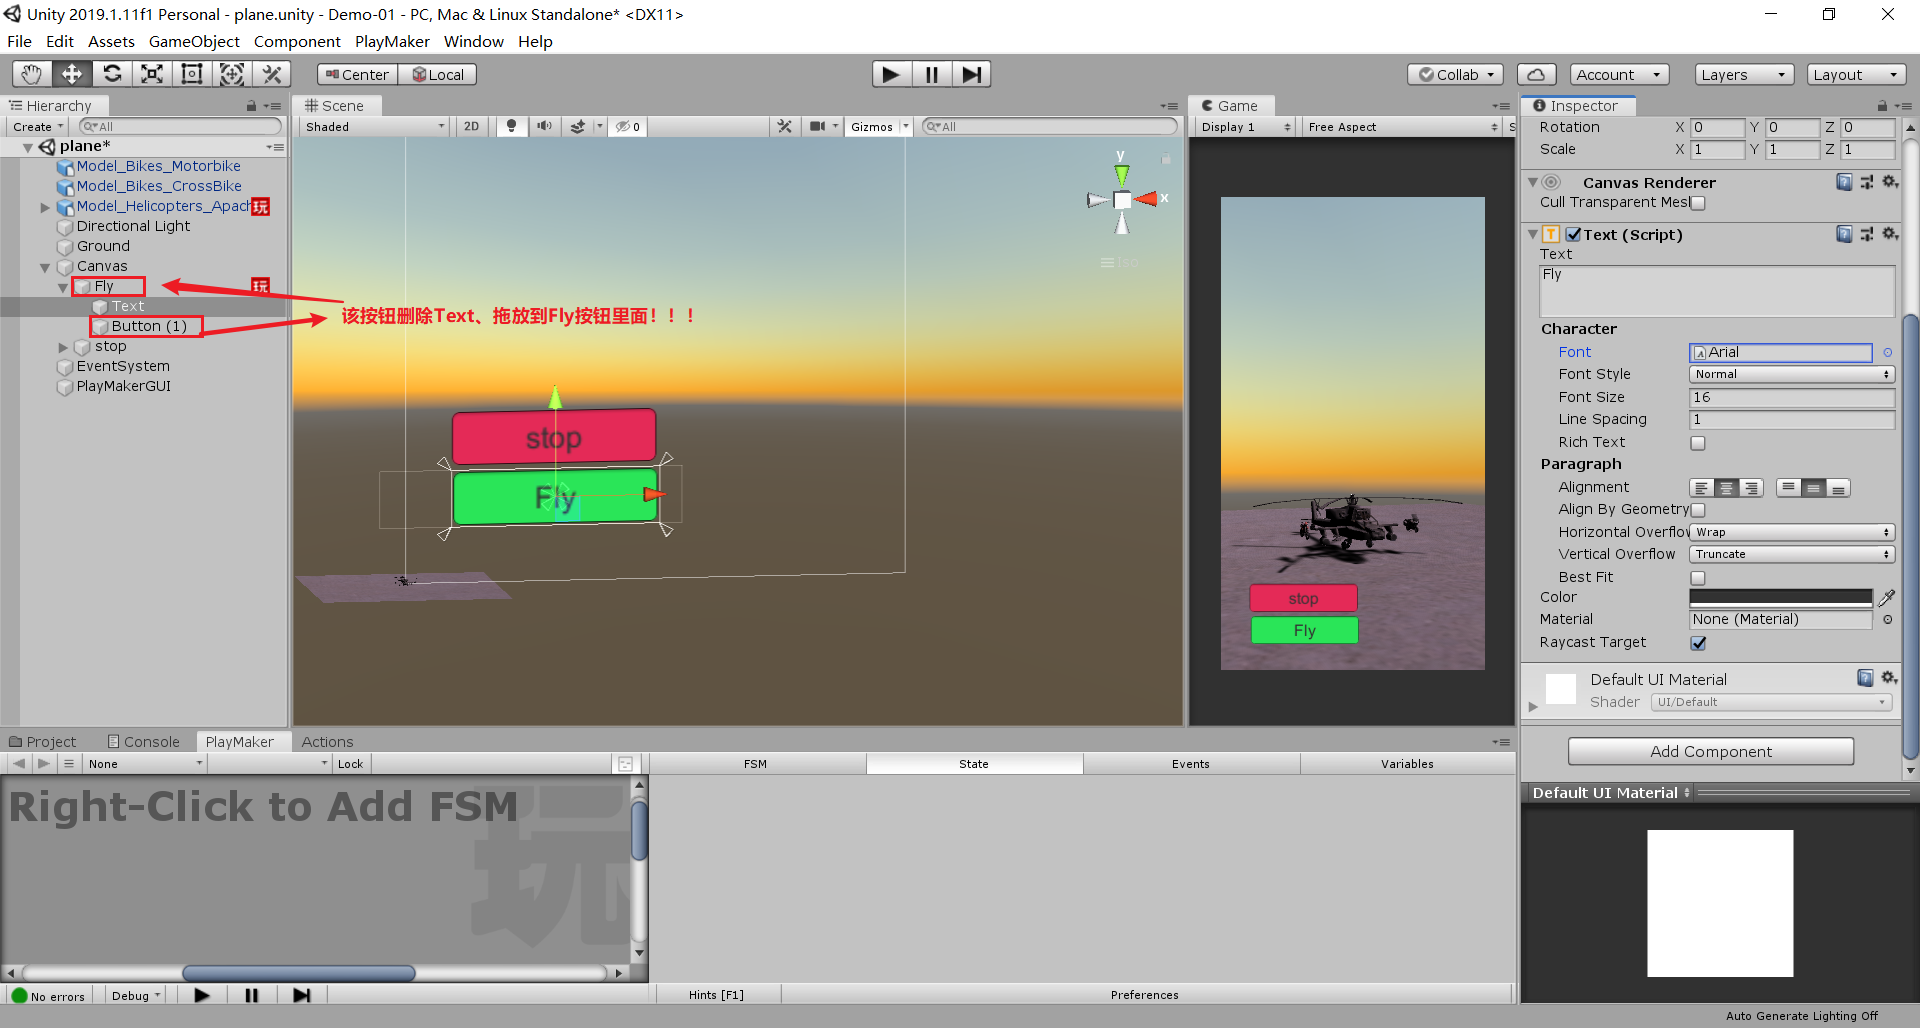Open the Font Style dropdown
This screenshot has height=1028, width=1920.
[1790, 374]
